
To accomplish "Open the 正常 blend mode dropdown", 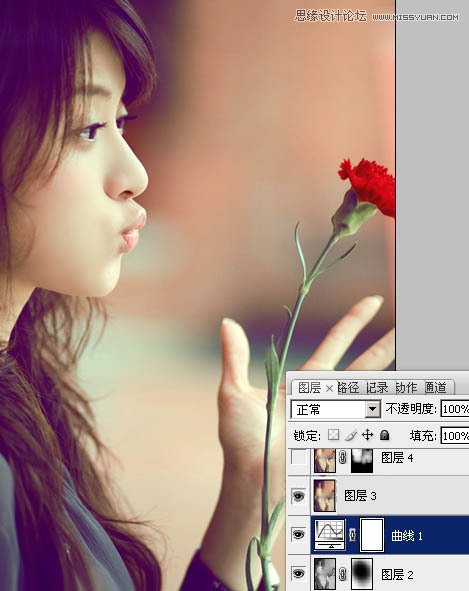I will click(336, 409).
